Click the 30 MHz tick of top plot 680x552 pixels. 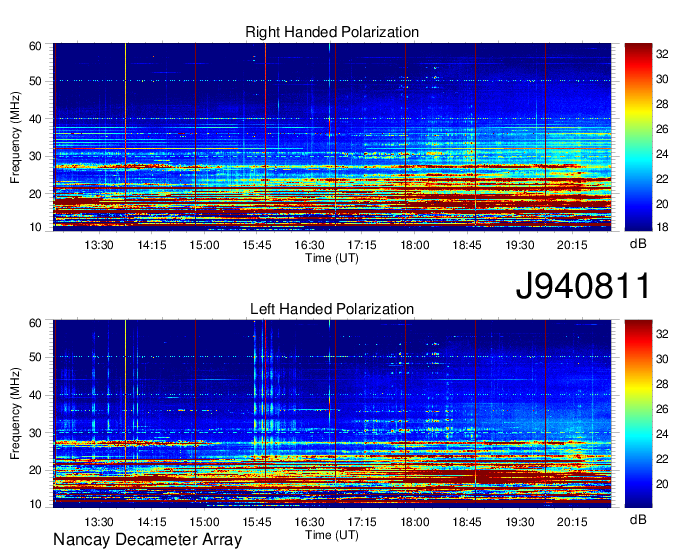click(35, 156)
